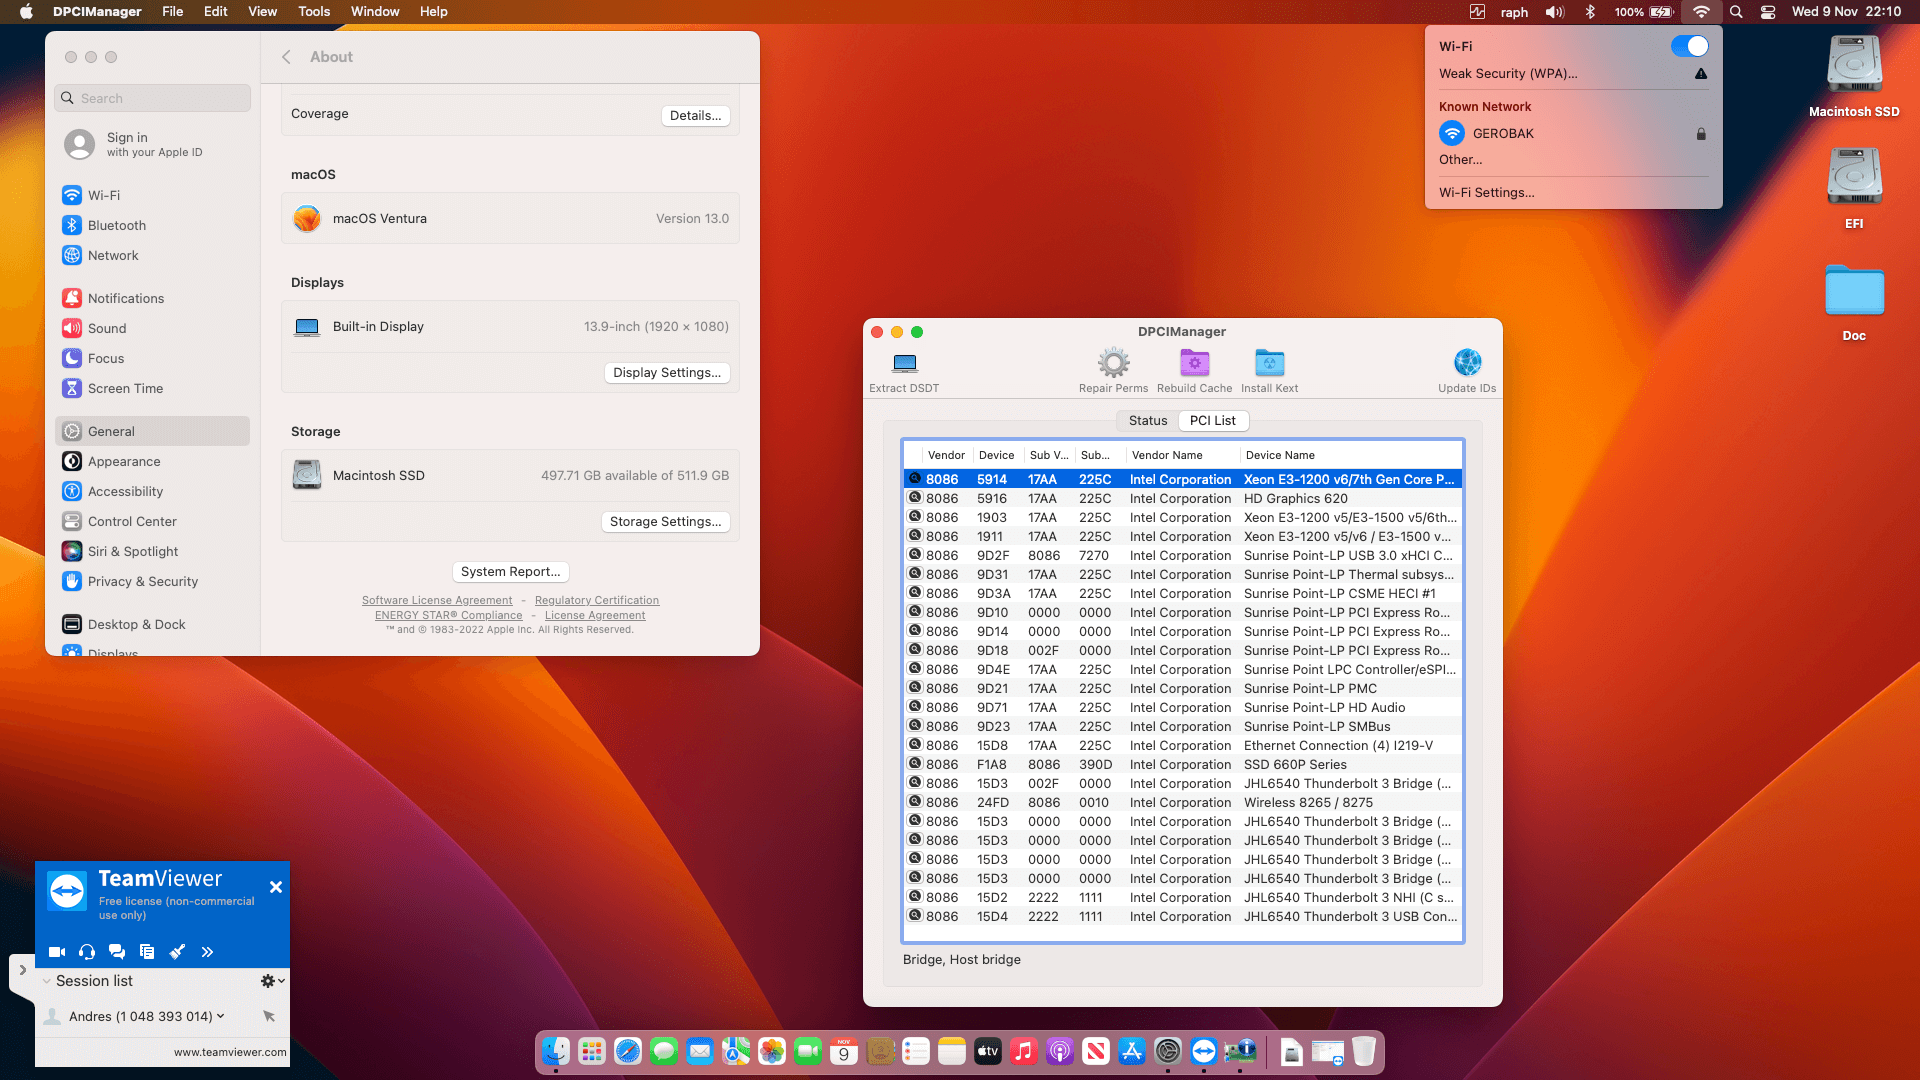Sign in with your Apple ID
1920x1080 pixels.
pyautogui.click(x=152, y=144)
